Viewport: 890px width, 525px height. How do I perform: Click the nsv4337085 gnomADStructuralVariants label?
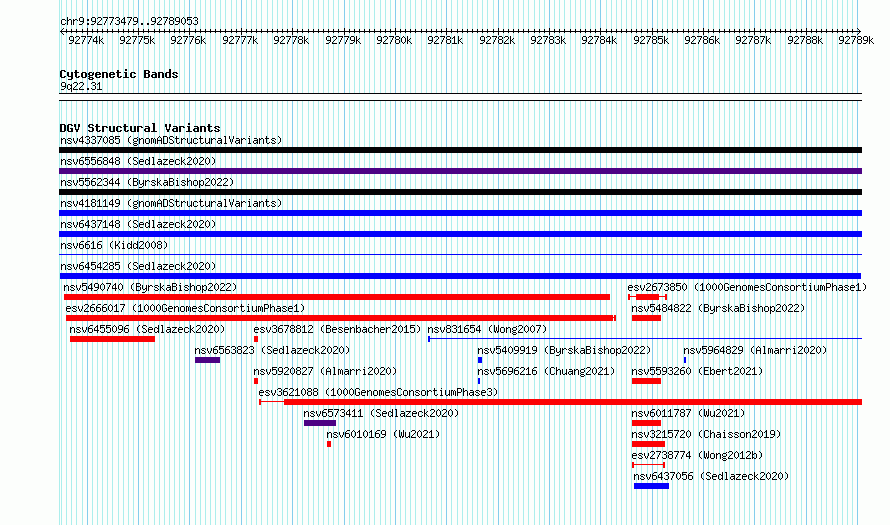(171, 140)
